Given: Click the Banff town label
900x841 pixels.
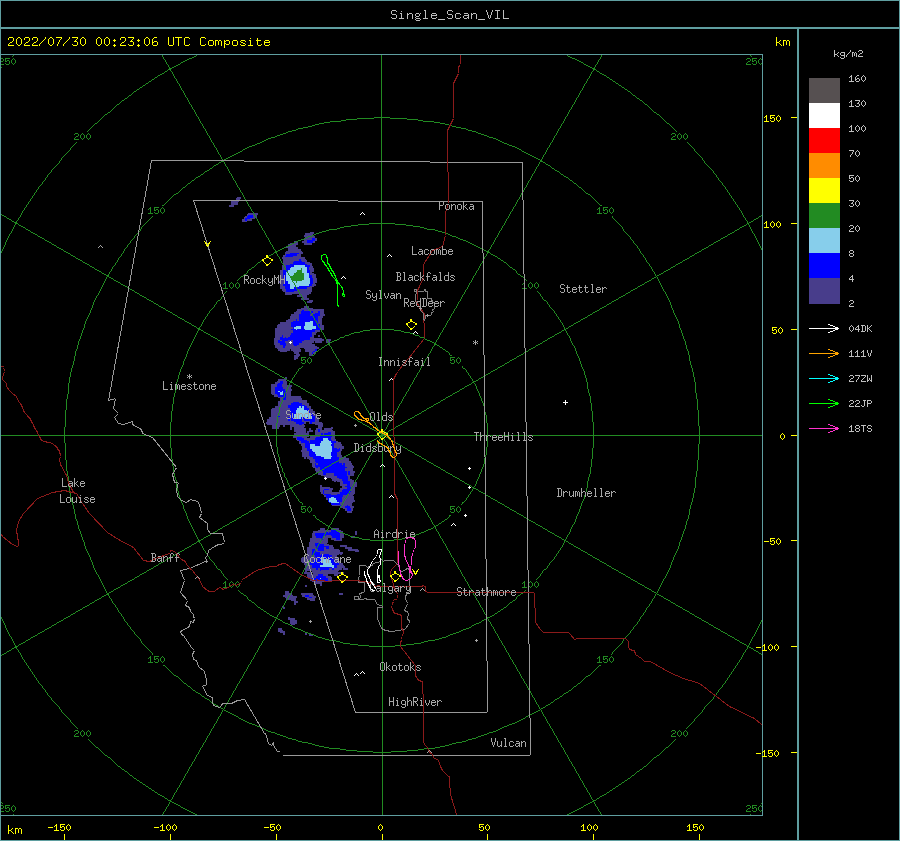Looking at the screenshot, I should 165,557.
